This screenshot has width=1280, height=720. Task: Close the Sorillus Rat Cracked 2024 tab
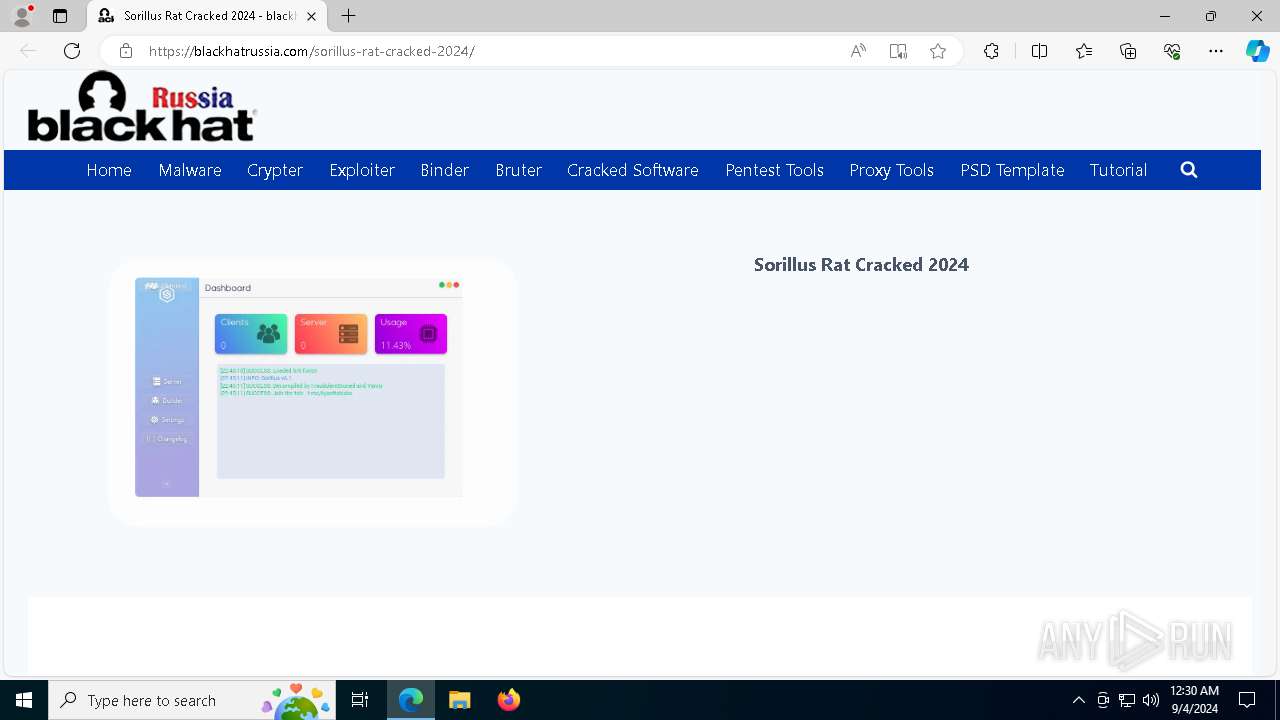pos(311,16)
